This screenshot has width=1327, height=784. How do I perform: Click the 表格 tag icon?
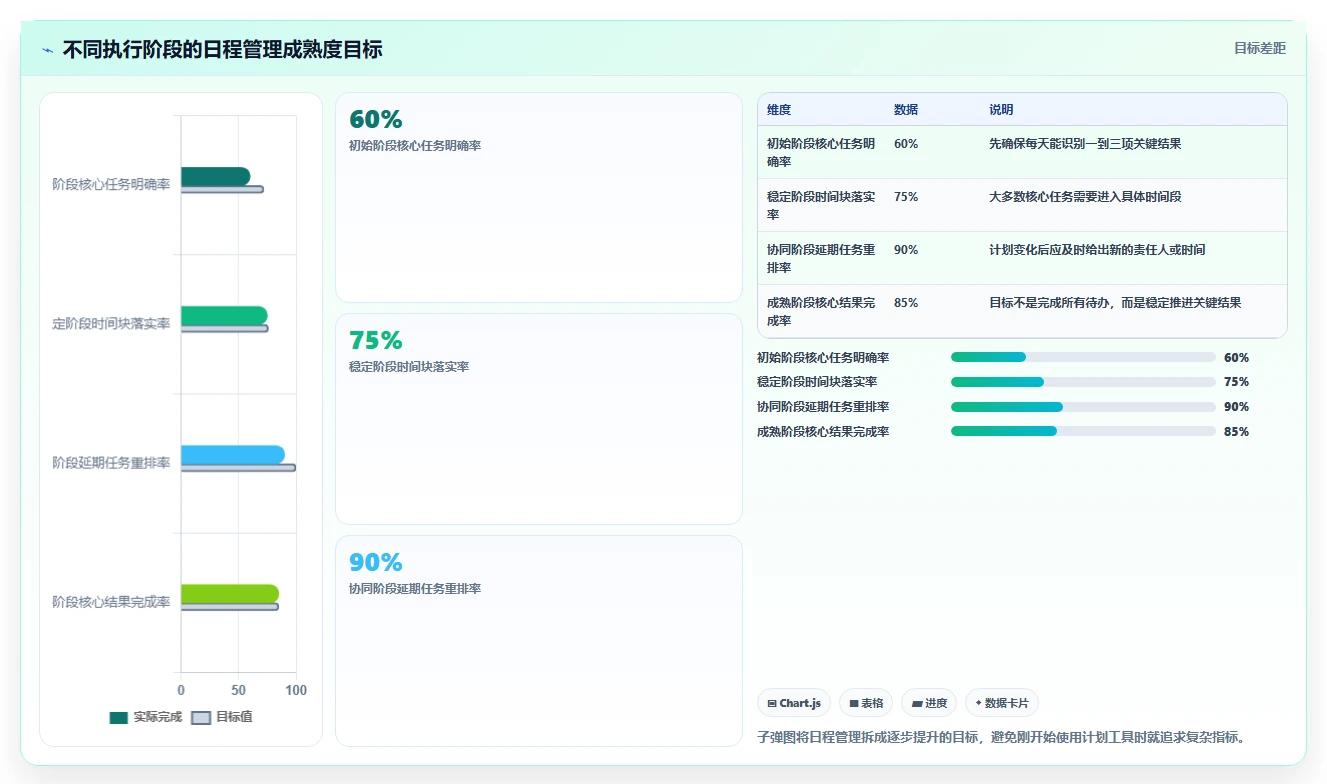point(853,704)
